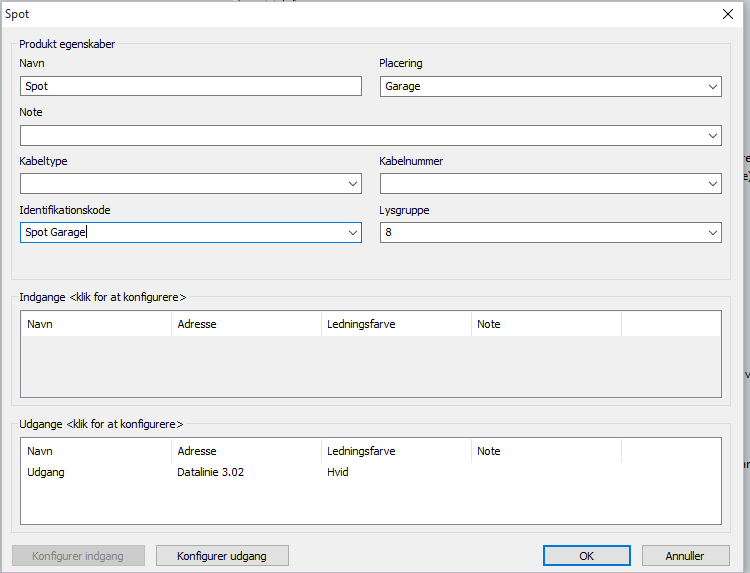Viewport: 750px width, 573px height.
Task: Expand the Kabelnummer dropdown
Action: [x=713, y=184]
